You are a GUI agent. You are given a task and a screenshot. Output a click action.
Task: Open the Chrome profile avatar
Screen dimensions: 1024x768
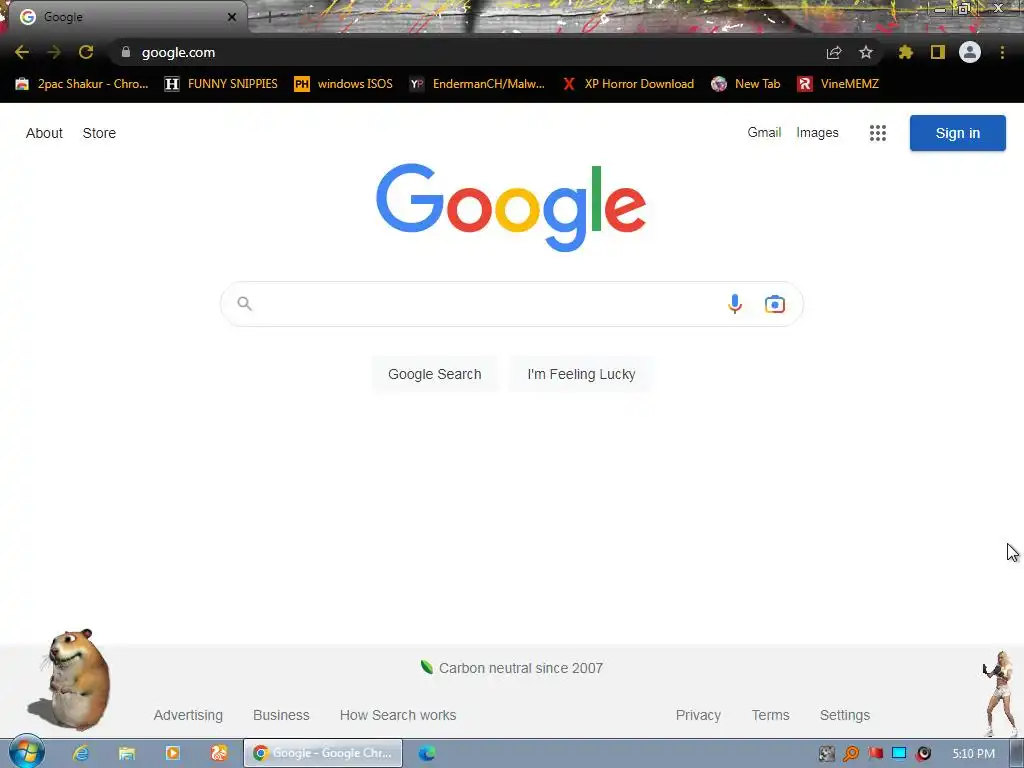click(970, 52)
